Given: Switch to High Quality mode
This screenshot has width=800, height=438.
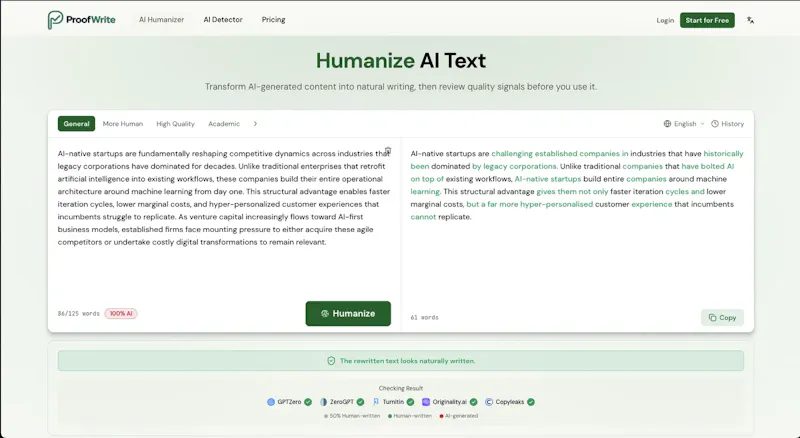Looking at the screenshot, I should (x=176, y=124).
